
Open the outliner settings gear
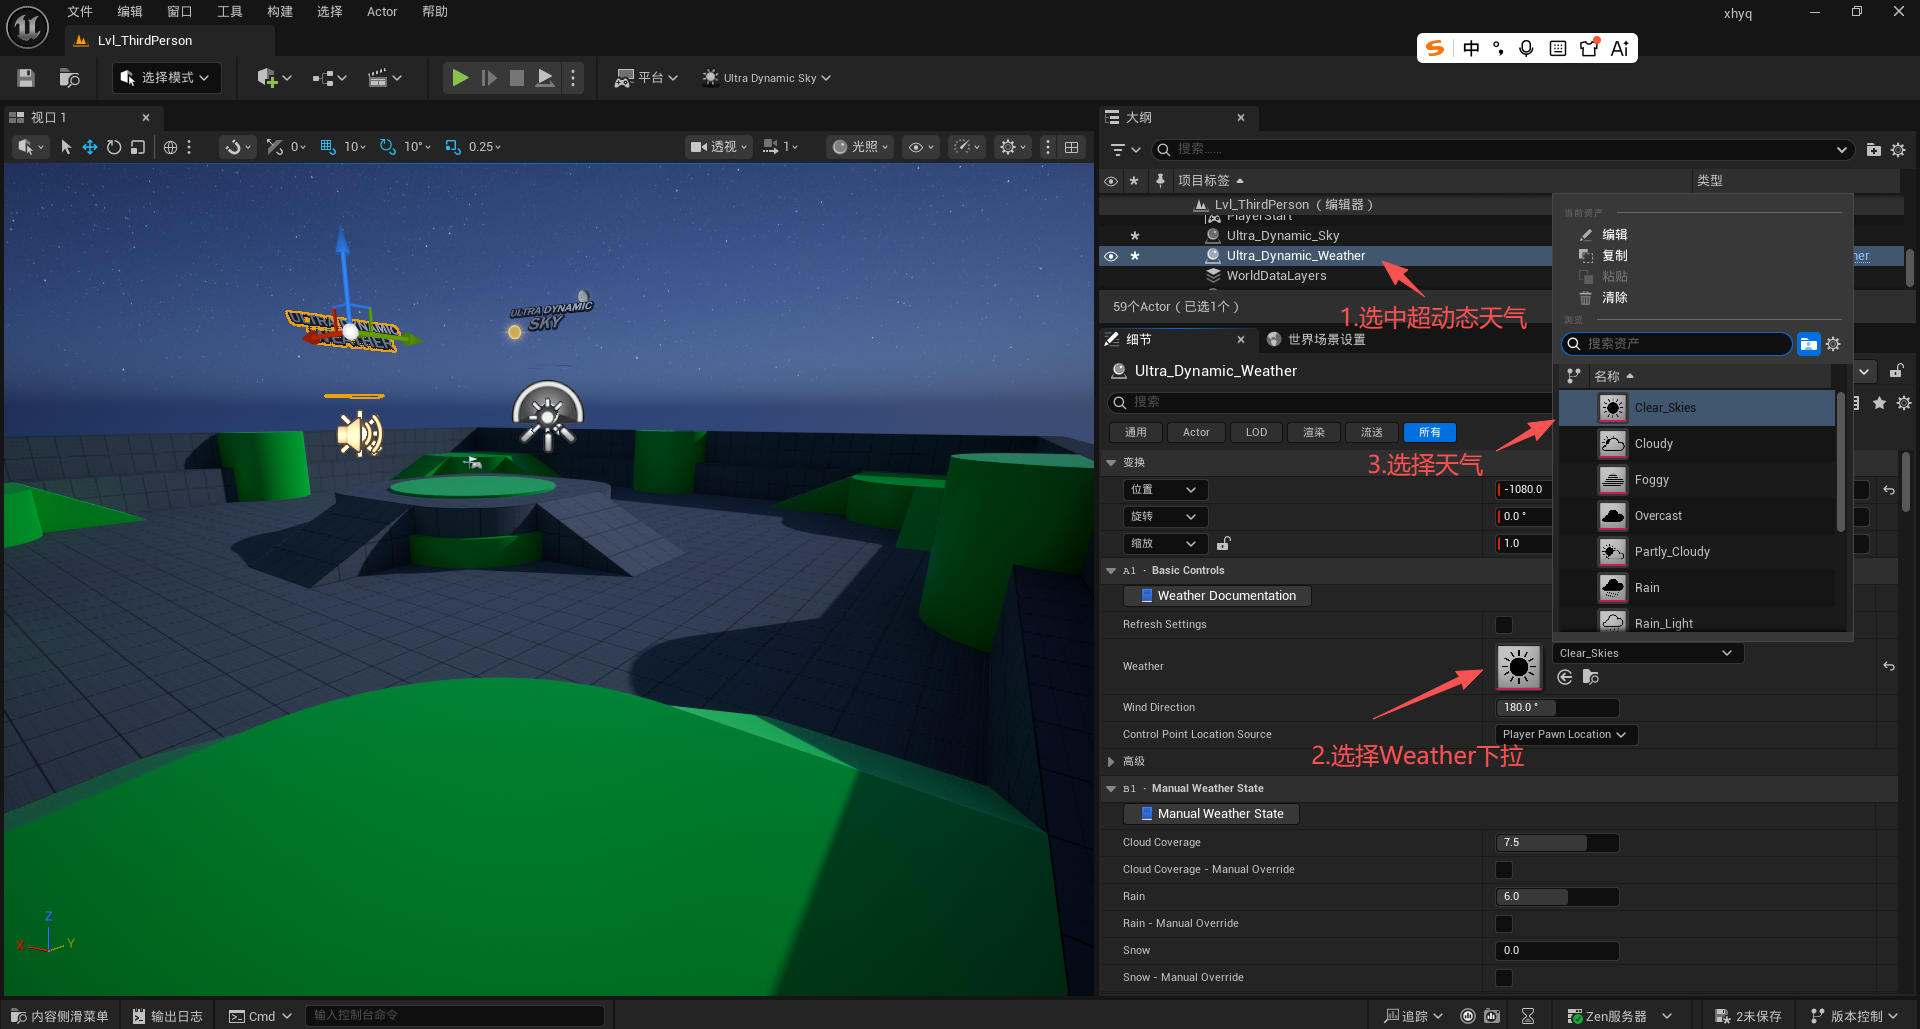pos(1898,150)
